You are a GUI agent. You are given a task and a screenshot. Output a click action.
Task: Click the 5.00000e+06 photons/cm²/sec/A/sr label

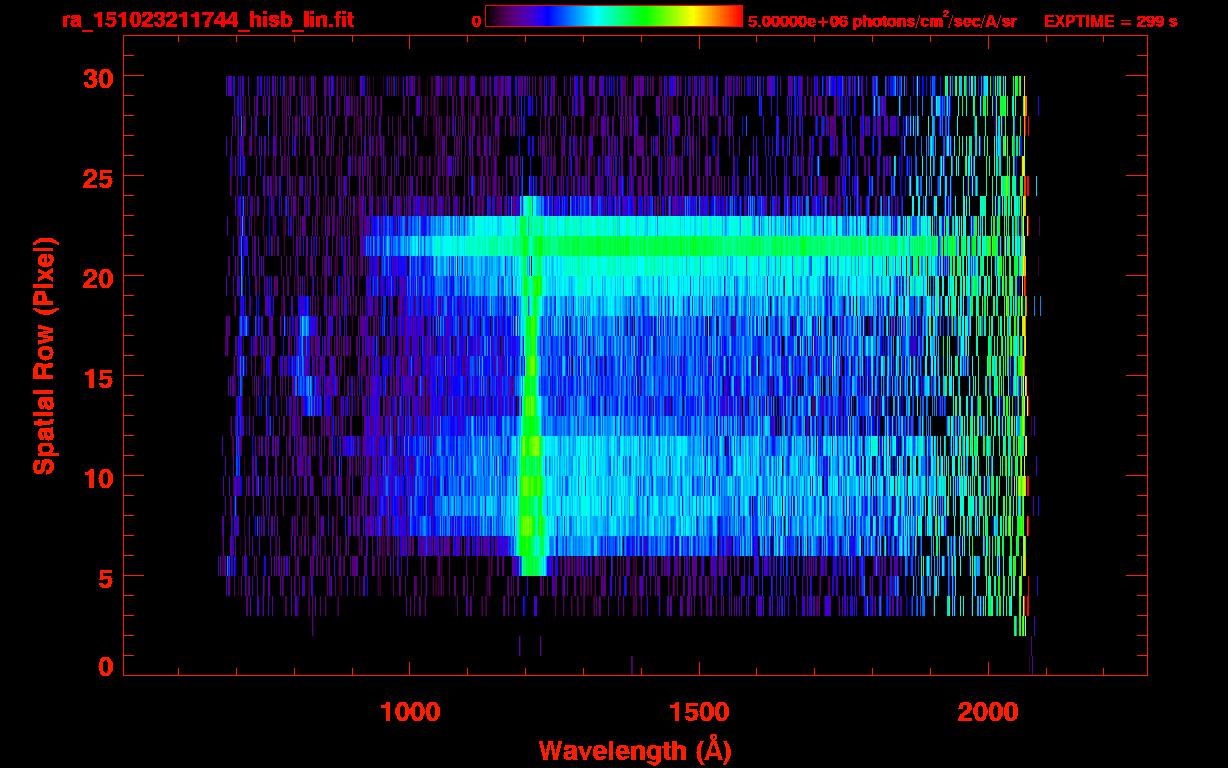pyautogui.click(x=882, y=20)
